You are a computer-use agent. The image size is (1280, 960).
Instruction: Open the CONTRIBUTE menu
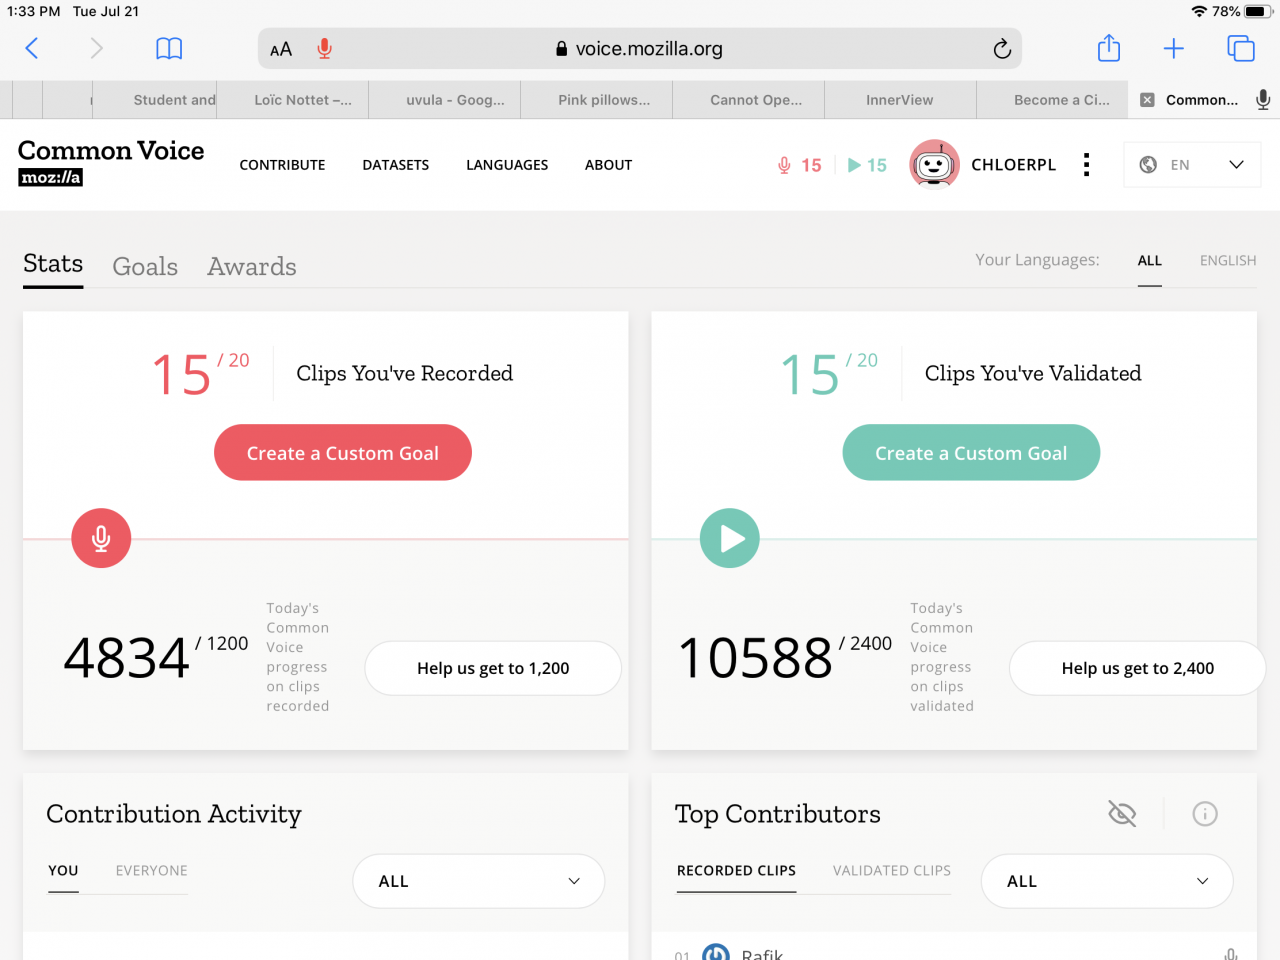pos(282,165)
